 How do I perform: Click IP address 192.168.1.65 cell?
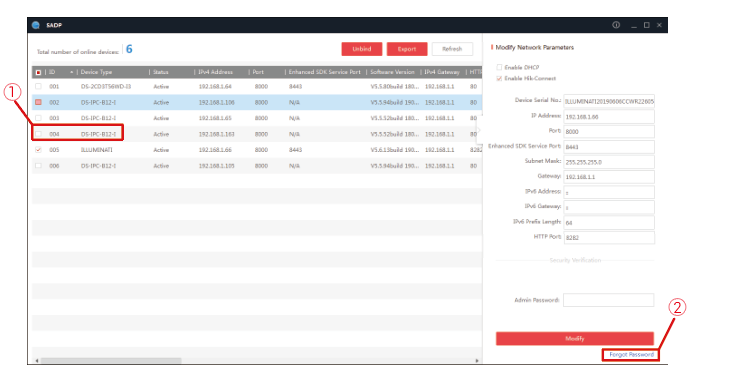click(215, 118)
